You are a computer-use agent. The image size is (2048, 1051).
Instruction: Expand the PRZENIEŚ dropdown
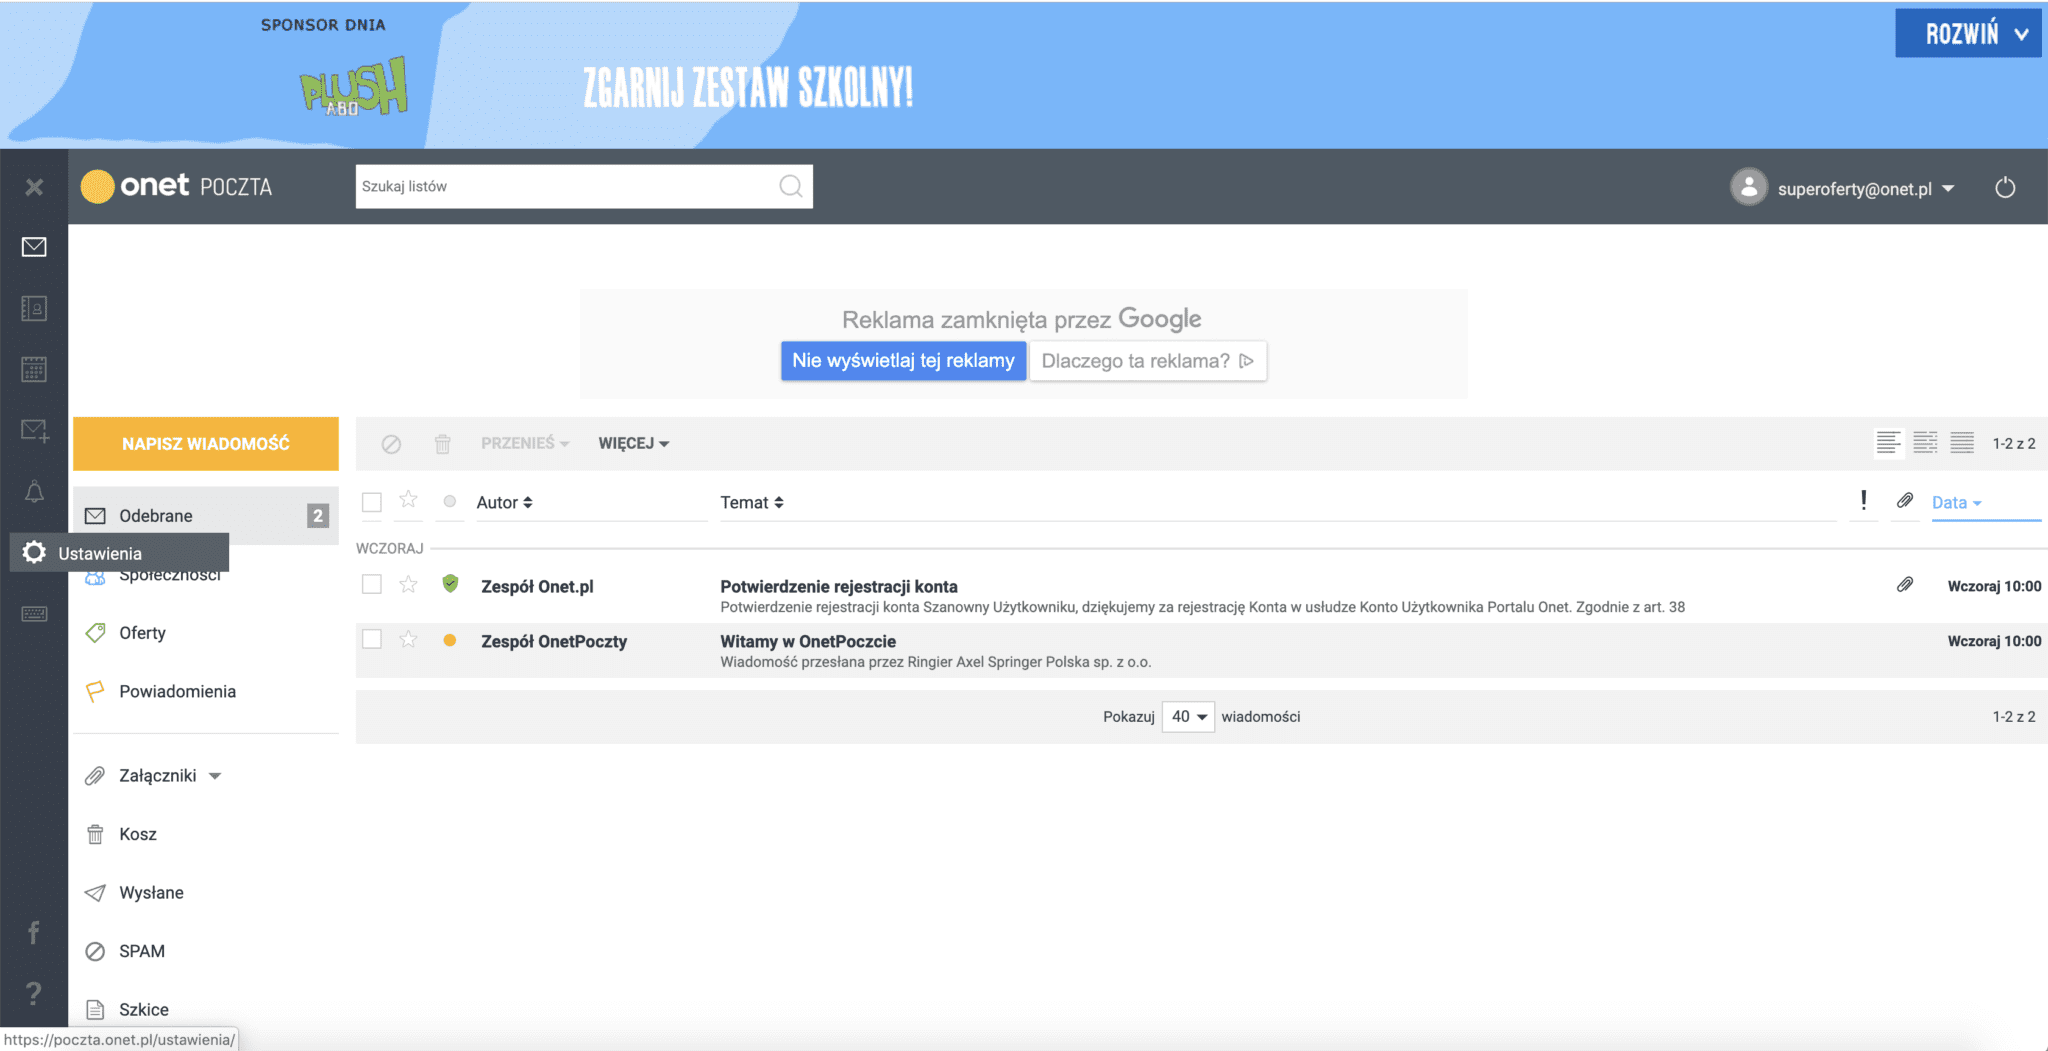tap(525, 443)
